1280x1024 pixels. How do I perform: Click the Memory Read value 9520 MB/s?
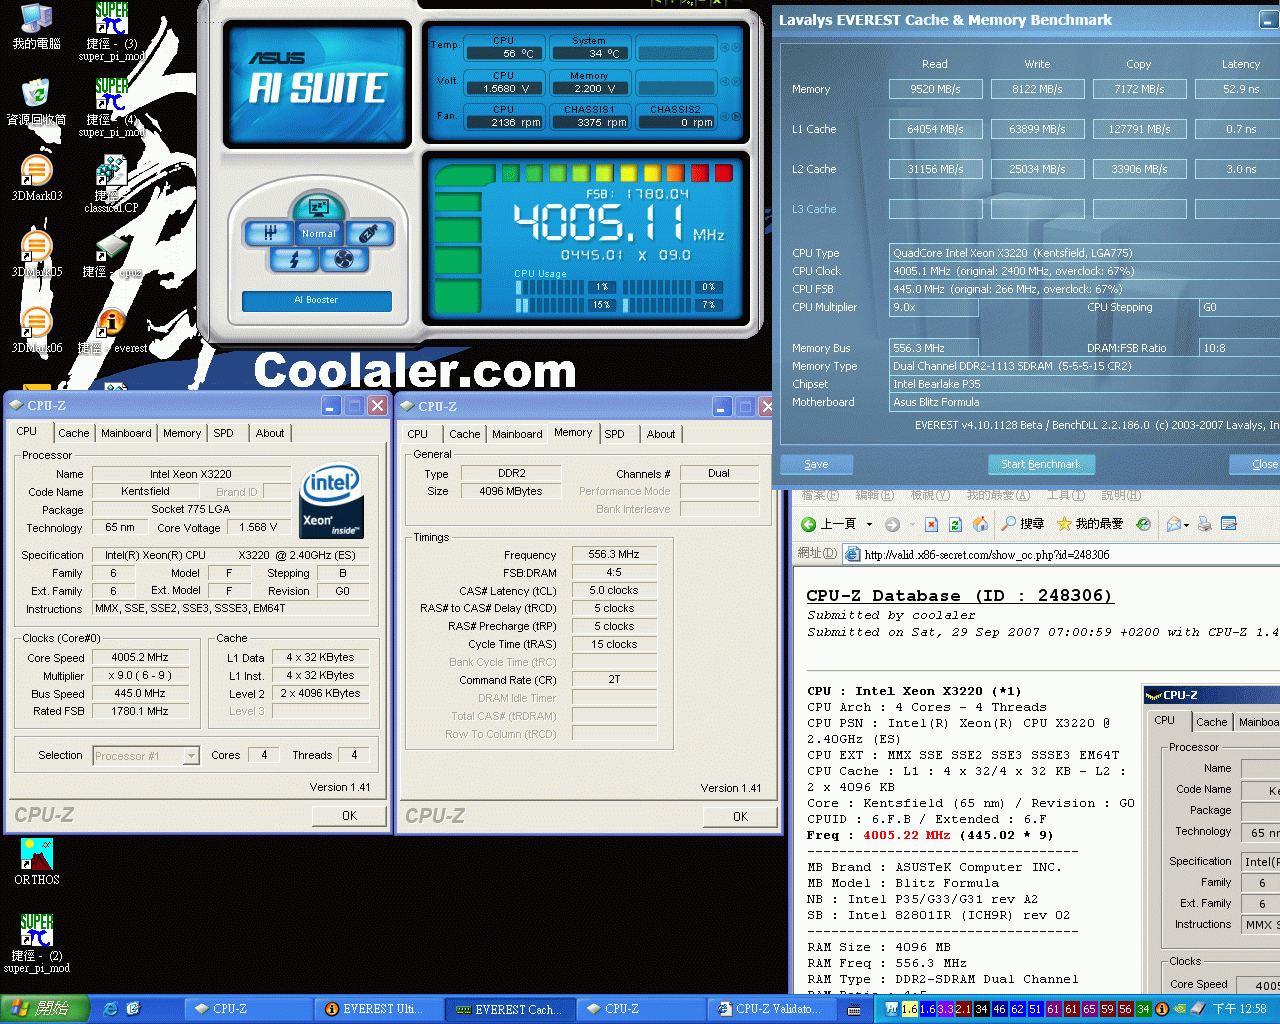click(936, 89)
